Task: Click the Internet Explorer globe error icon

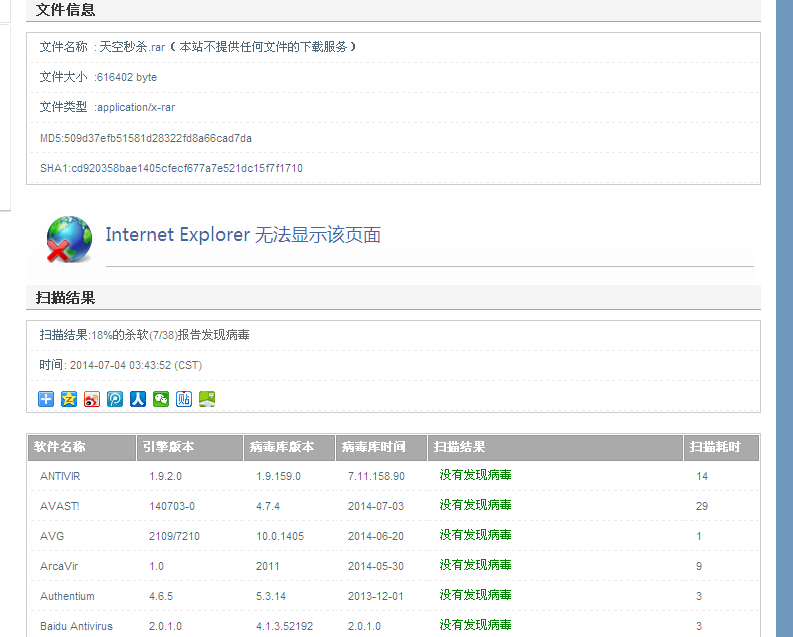Action: [x=69, y=239]
